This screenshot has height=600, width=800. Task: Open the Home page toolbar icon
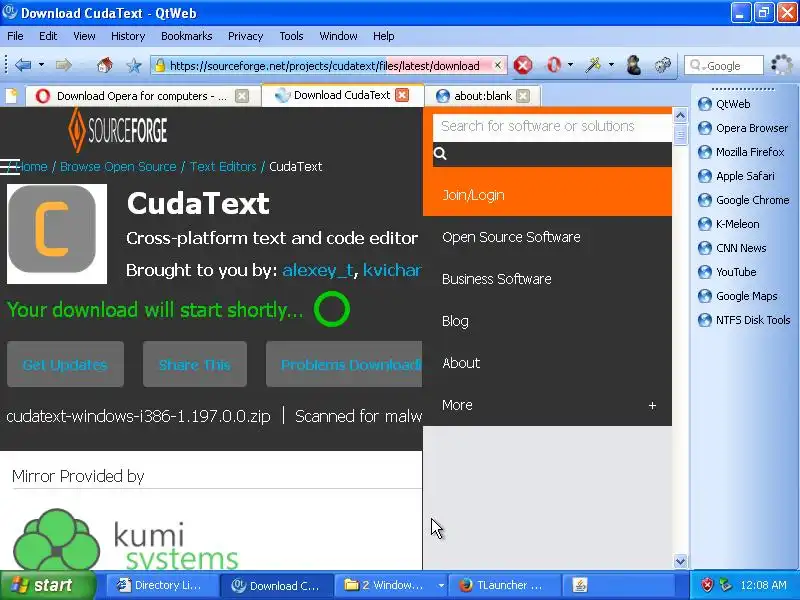pos(105,65)
